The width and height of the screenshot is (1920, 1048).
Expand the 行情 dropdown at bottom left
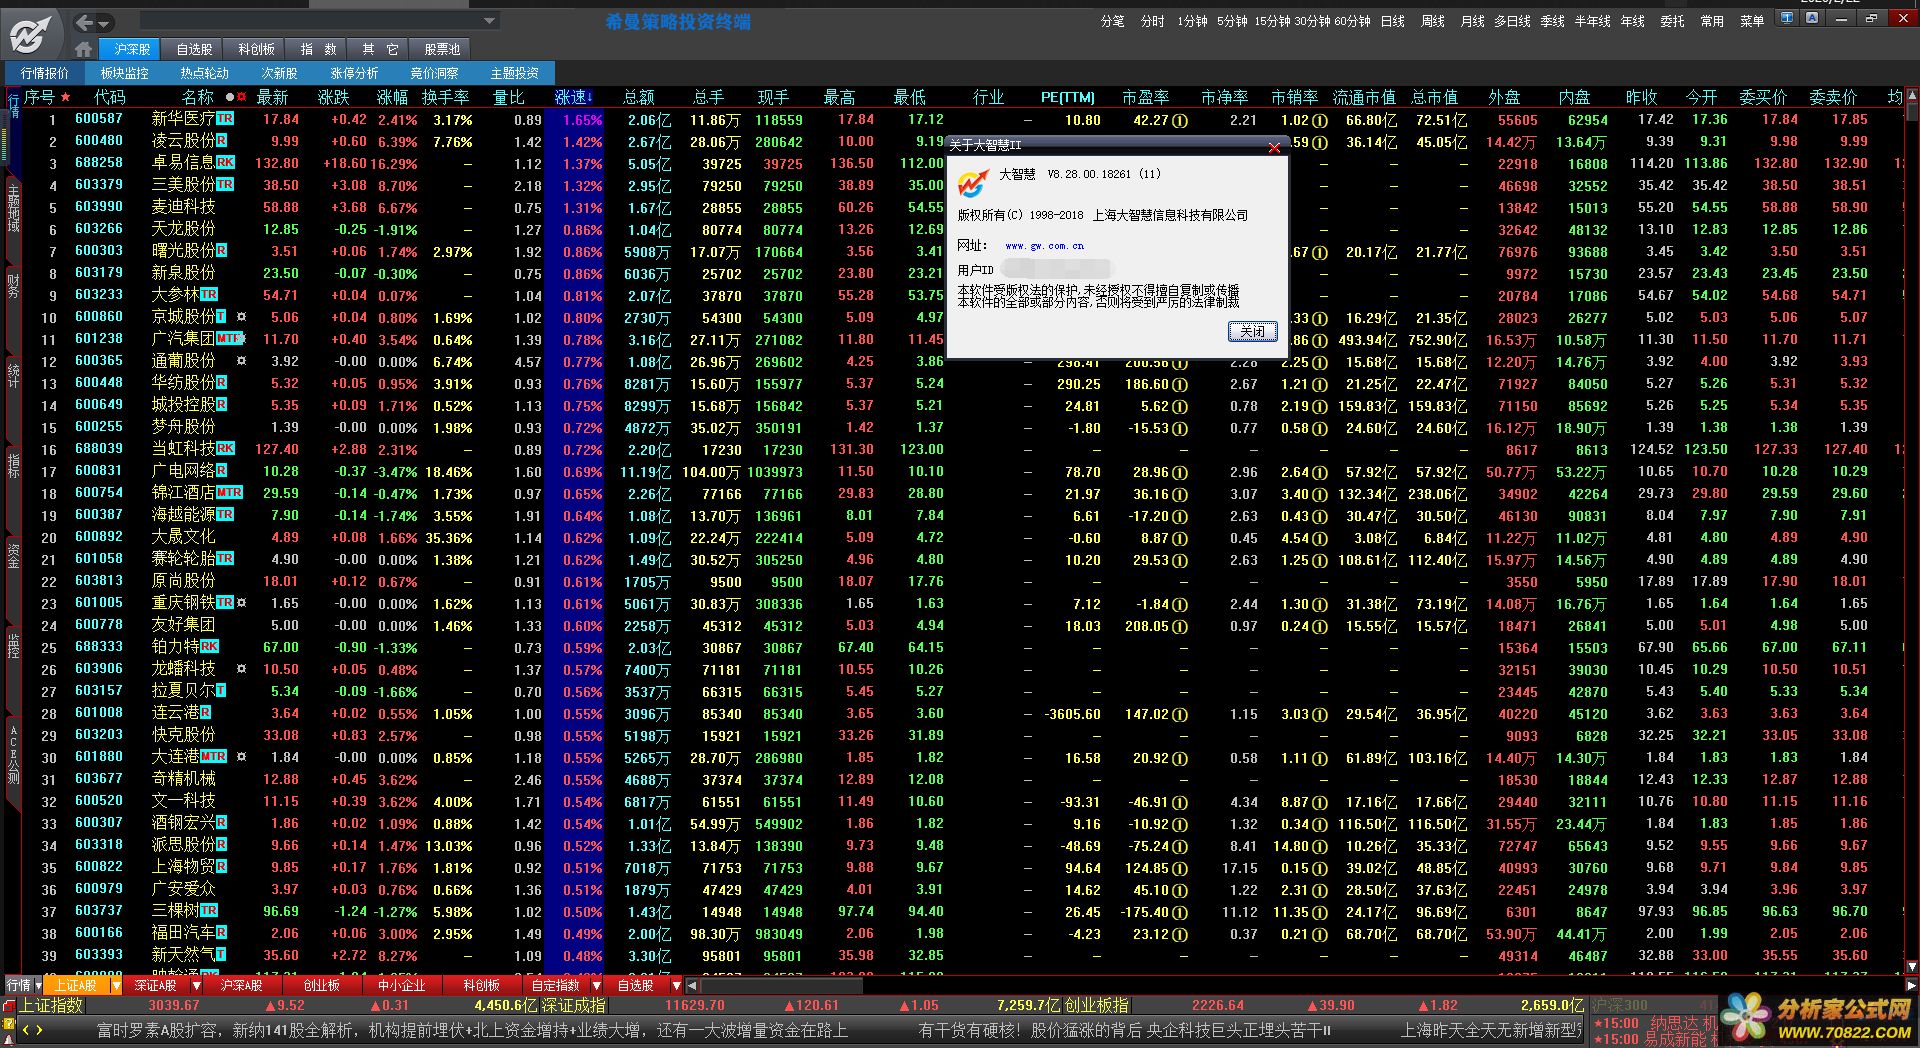click(38, 985)
